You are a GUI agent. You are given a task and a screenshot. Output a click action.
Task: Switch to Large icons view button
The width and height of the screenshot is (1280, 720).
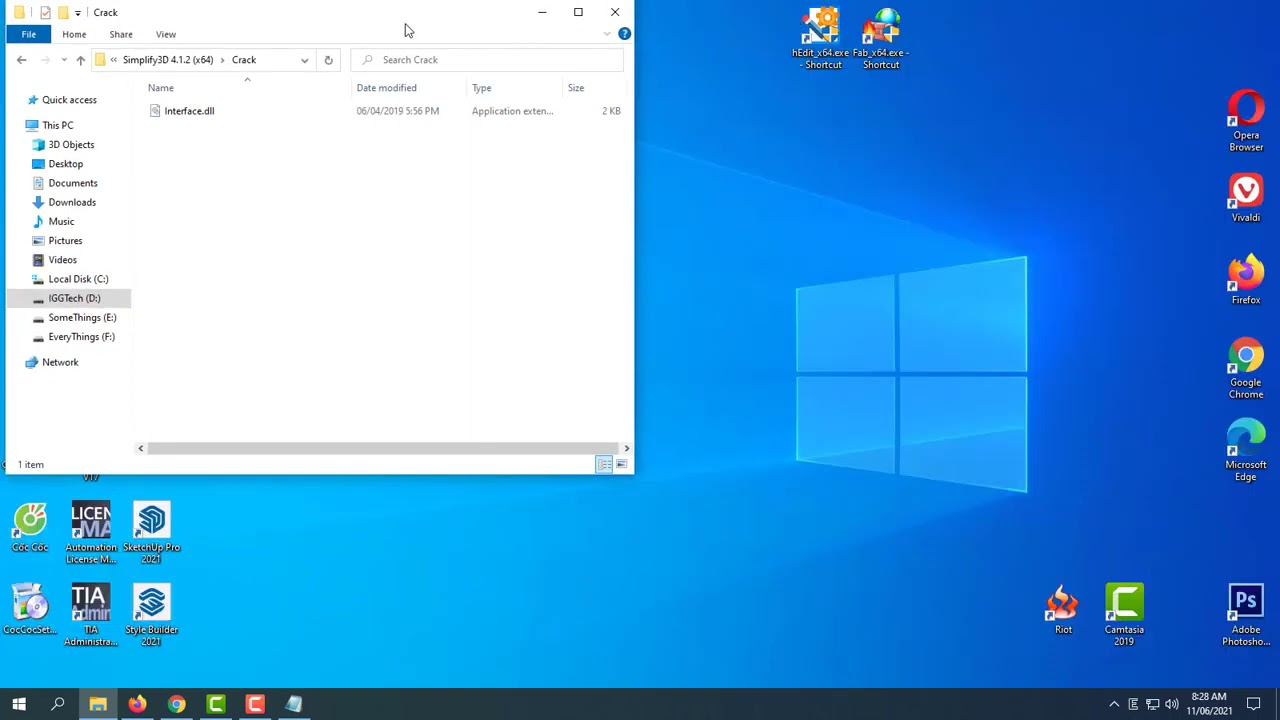(621, 464)
